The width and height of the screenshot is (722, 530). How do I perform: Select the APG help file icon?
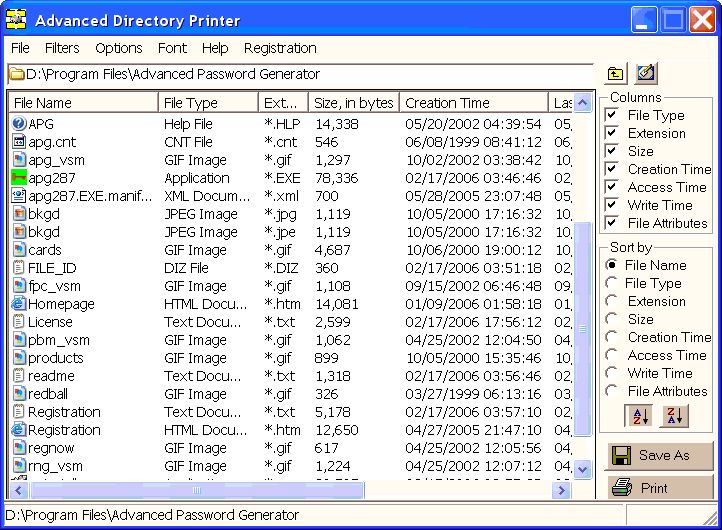pyautogui.click(x=19, y=124)
